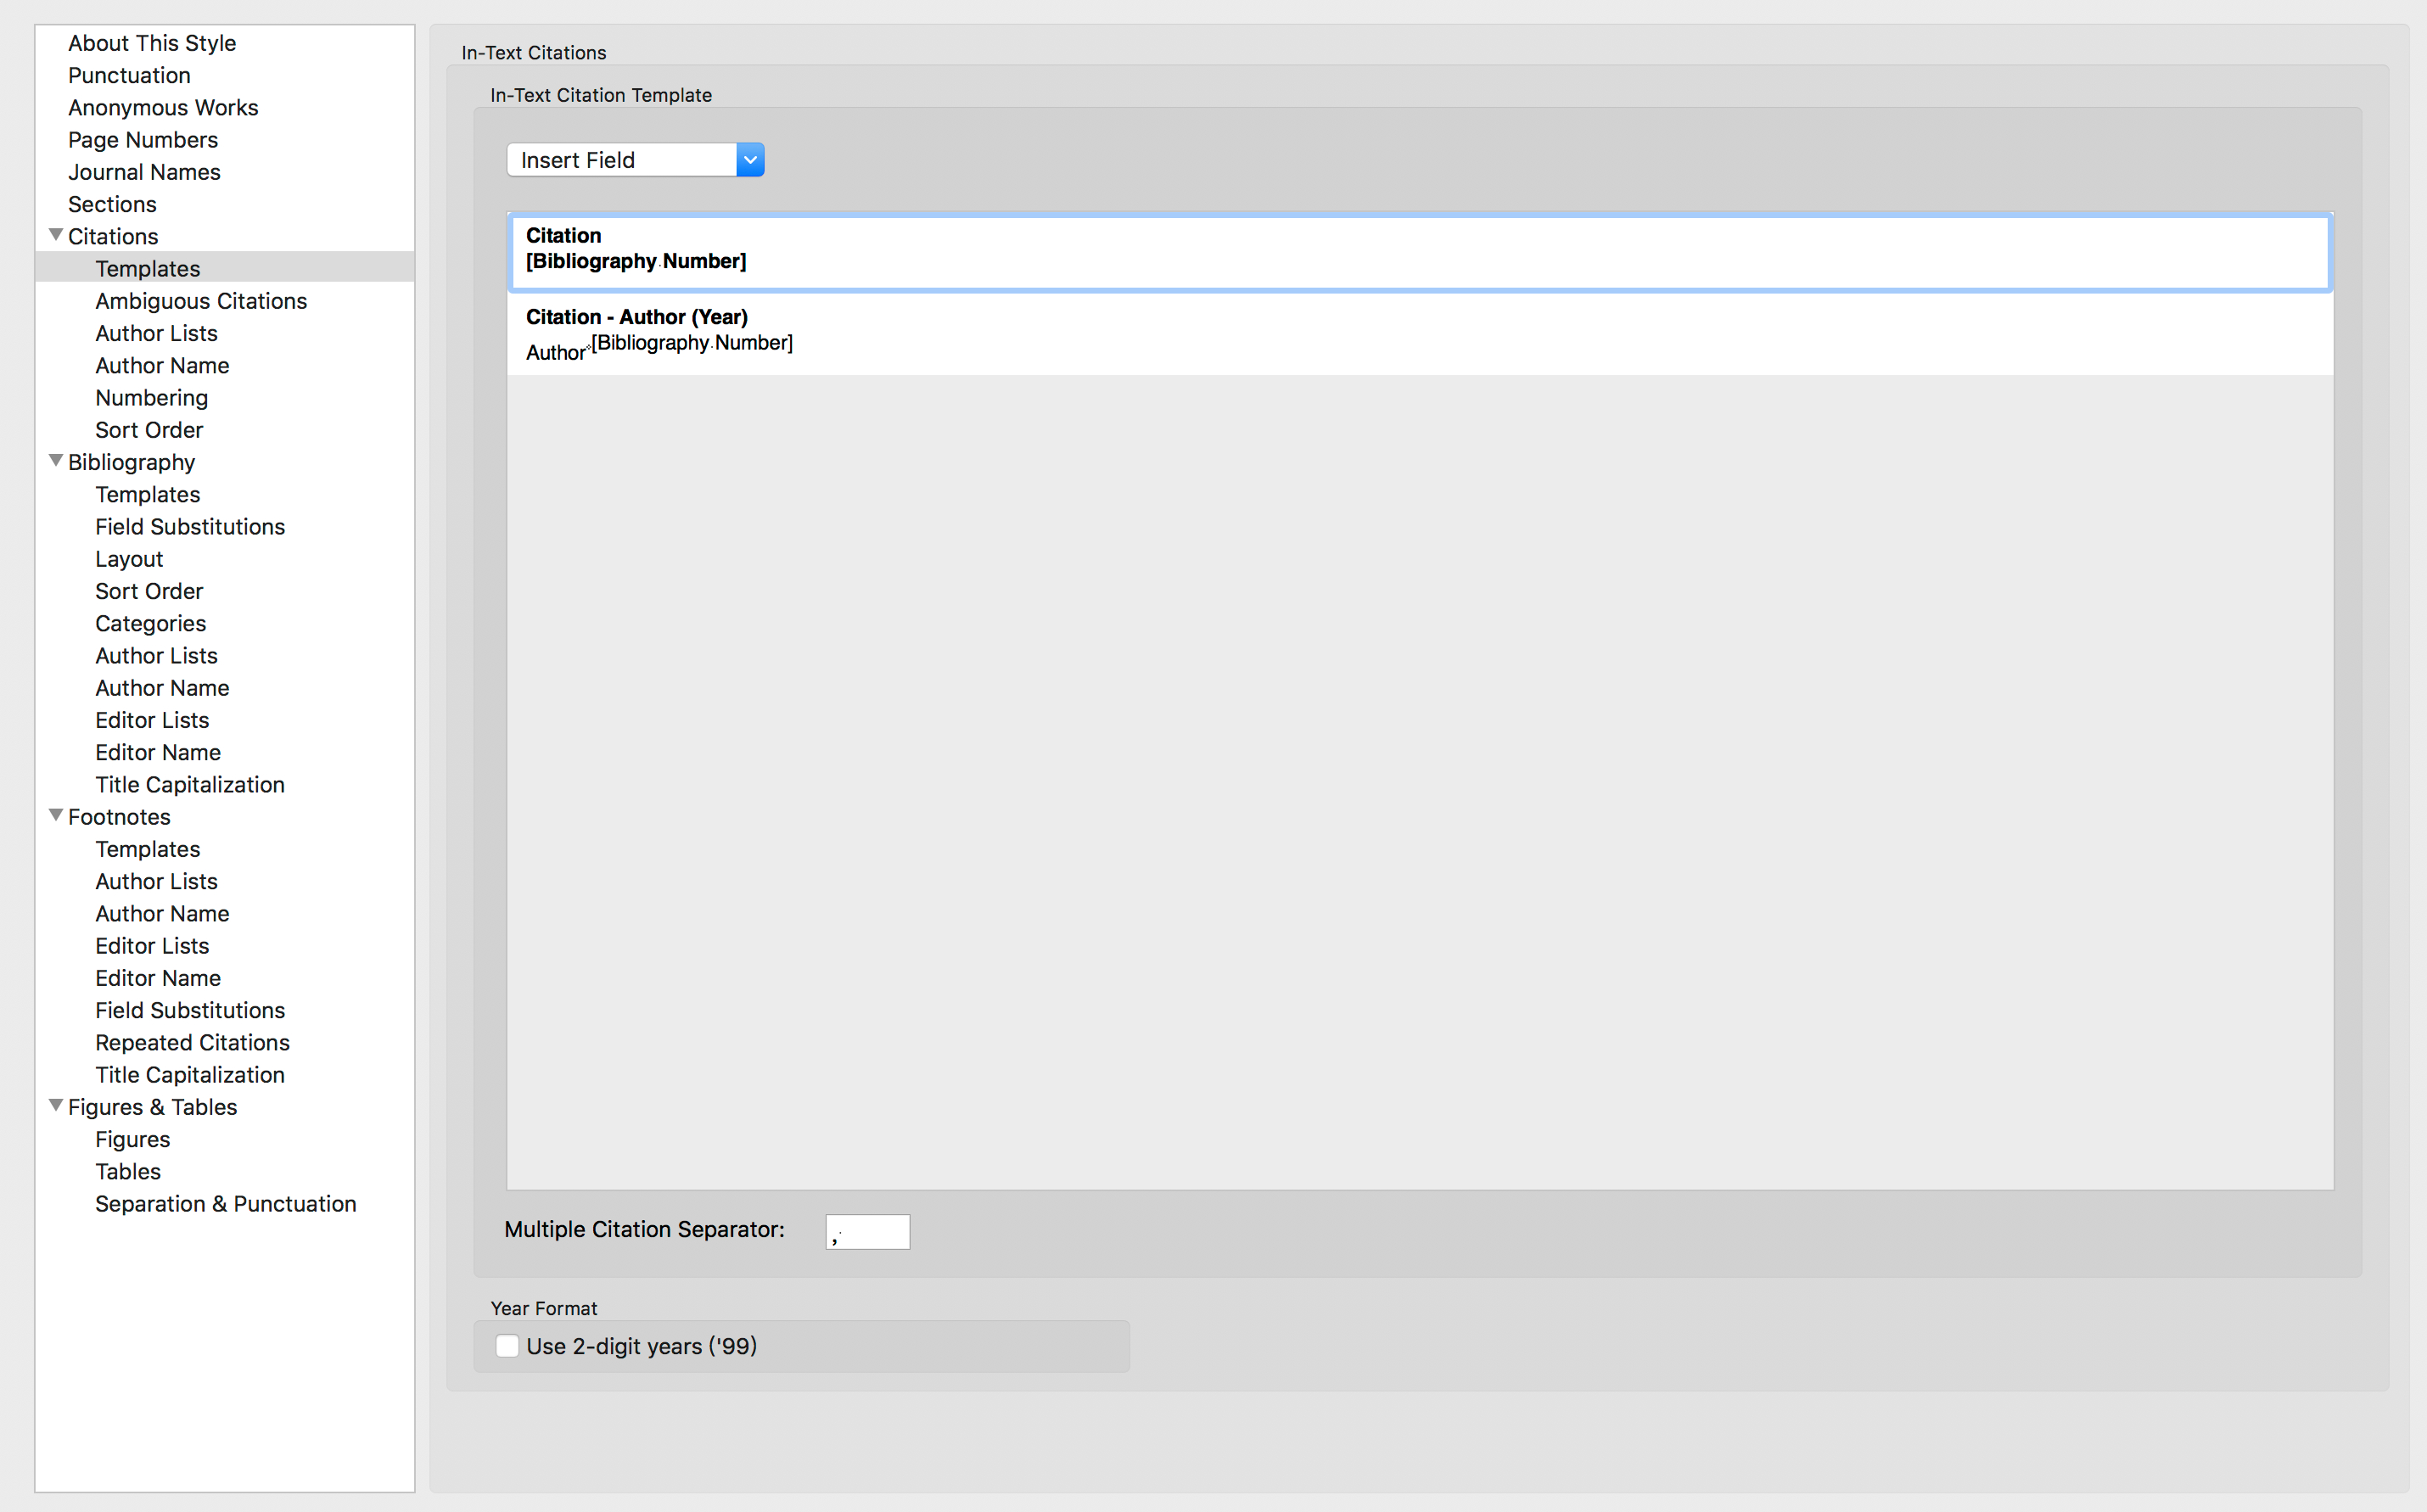The height and width of the screenshot is (1512, 2427).
Task: Collapse the Bibliography tree section
Action: point(56,461)
